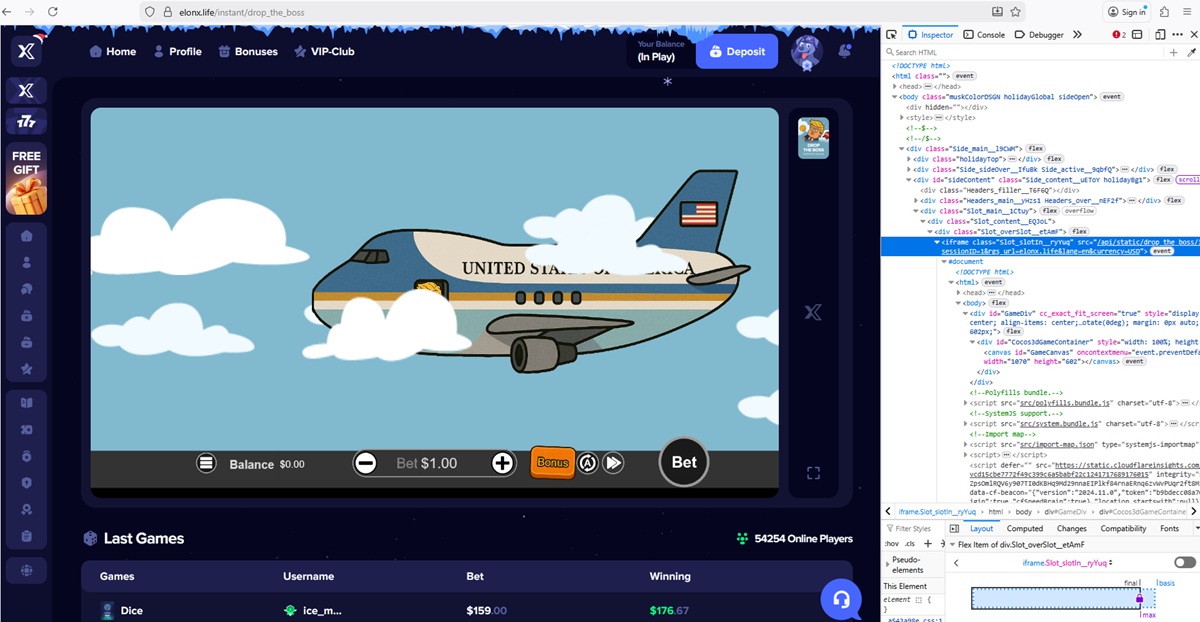
Task: Select the eyedropper tool in Inspector
Action: pyautogui.click(x=1191, y=52)
